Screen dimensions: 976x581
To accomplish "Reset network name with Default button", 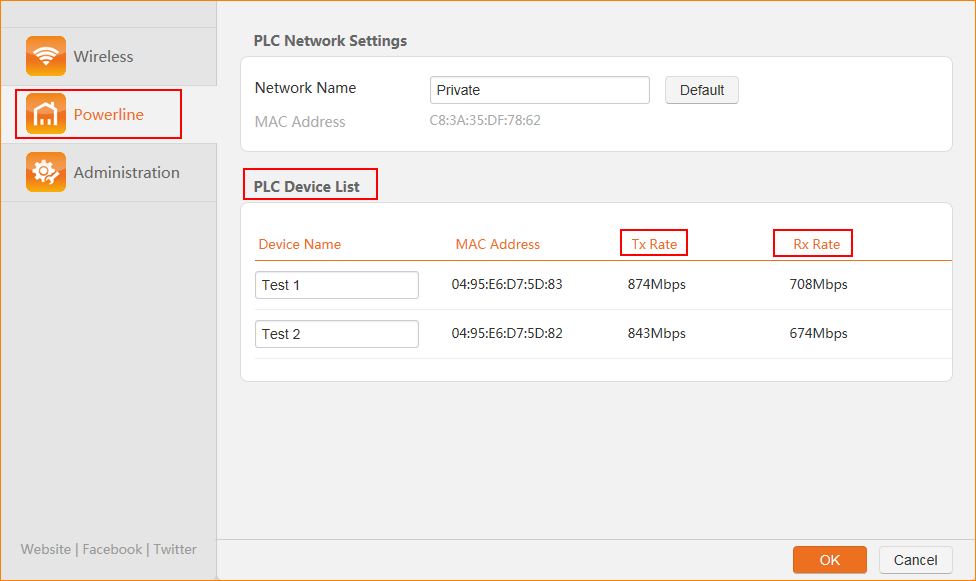I will click(x=701, y=90).
